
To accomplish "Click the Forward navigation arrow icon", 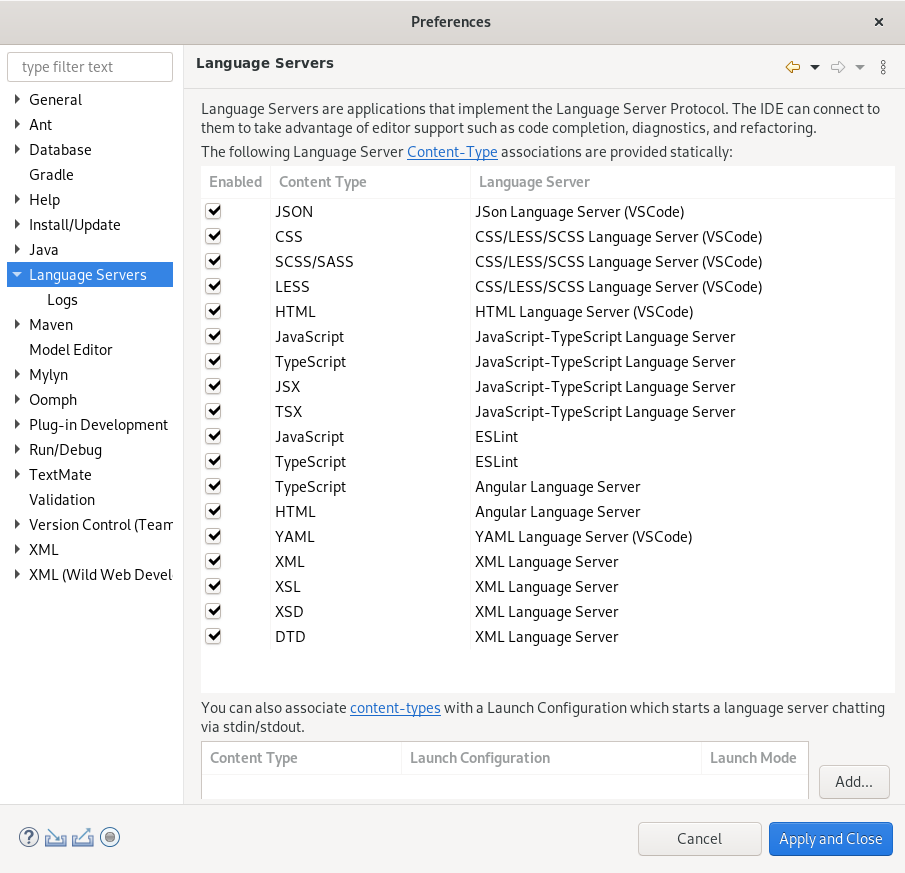I will (838, 67).
